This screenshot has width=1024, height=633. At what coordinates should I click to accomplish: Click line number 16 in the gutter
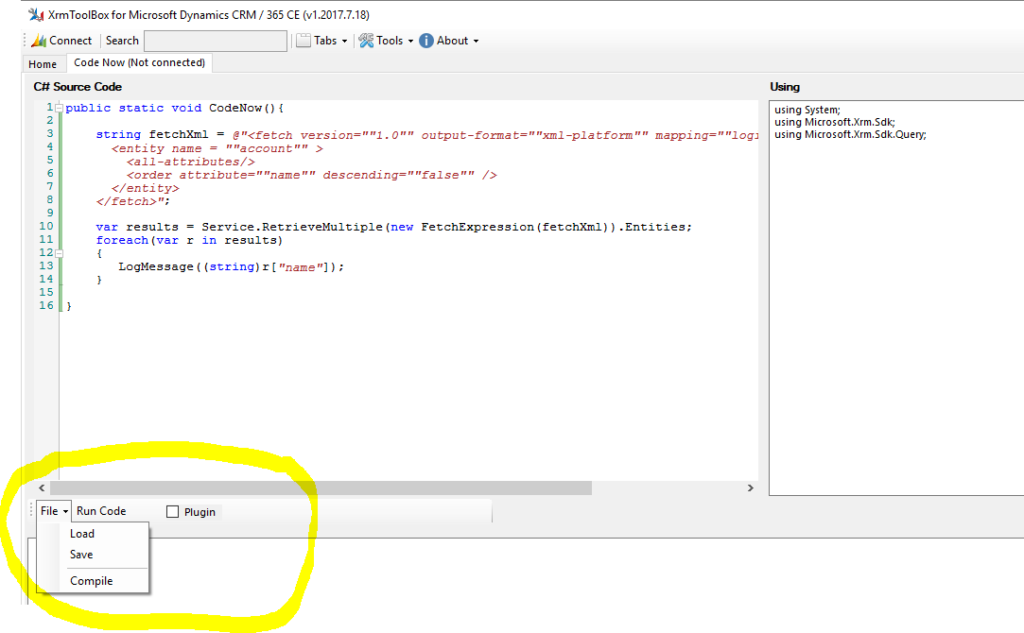point(46,305)
